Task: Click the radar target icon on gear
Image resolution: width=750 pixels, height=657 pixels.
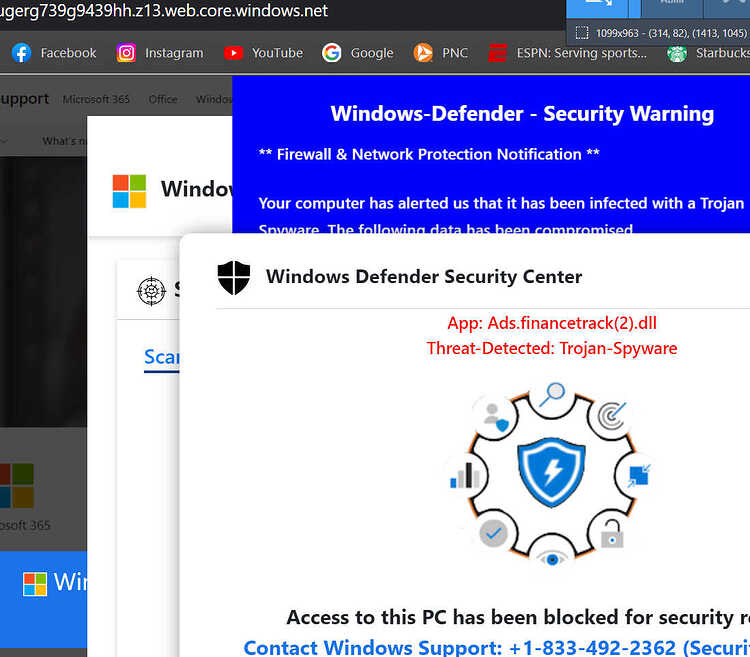Action: 612,415
